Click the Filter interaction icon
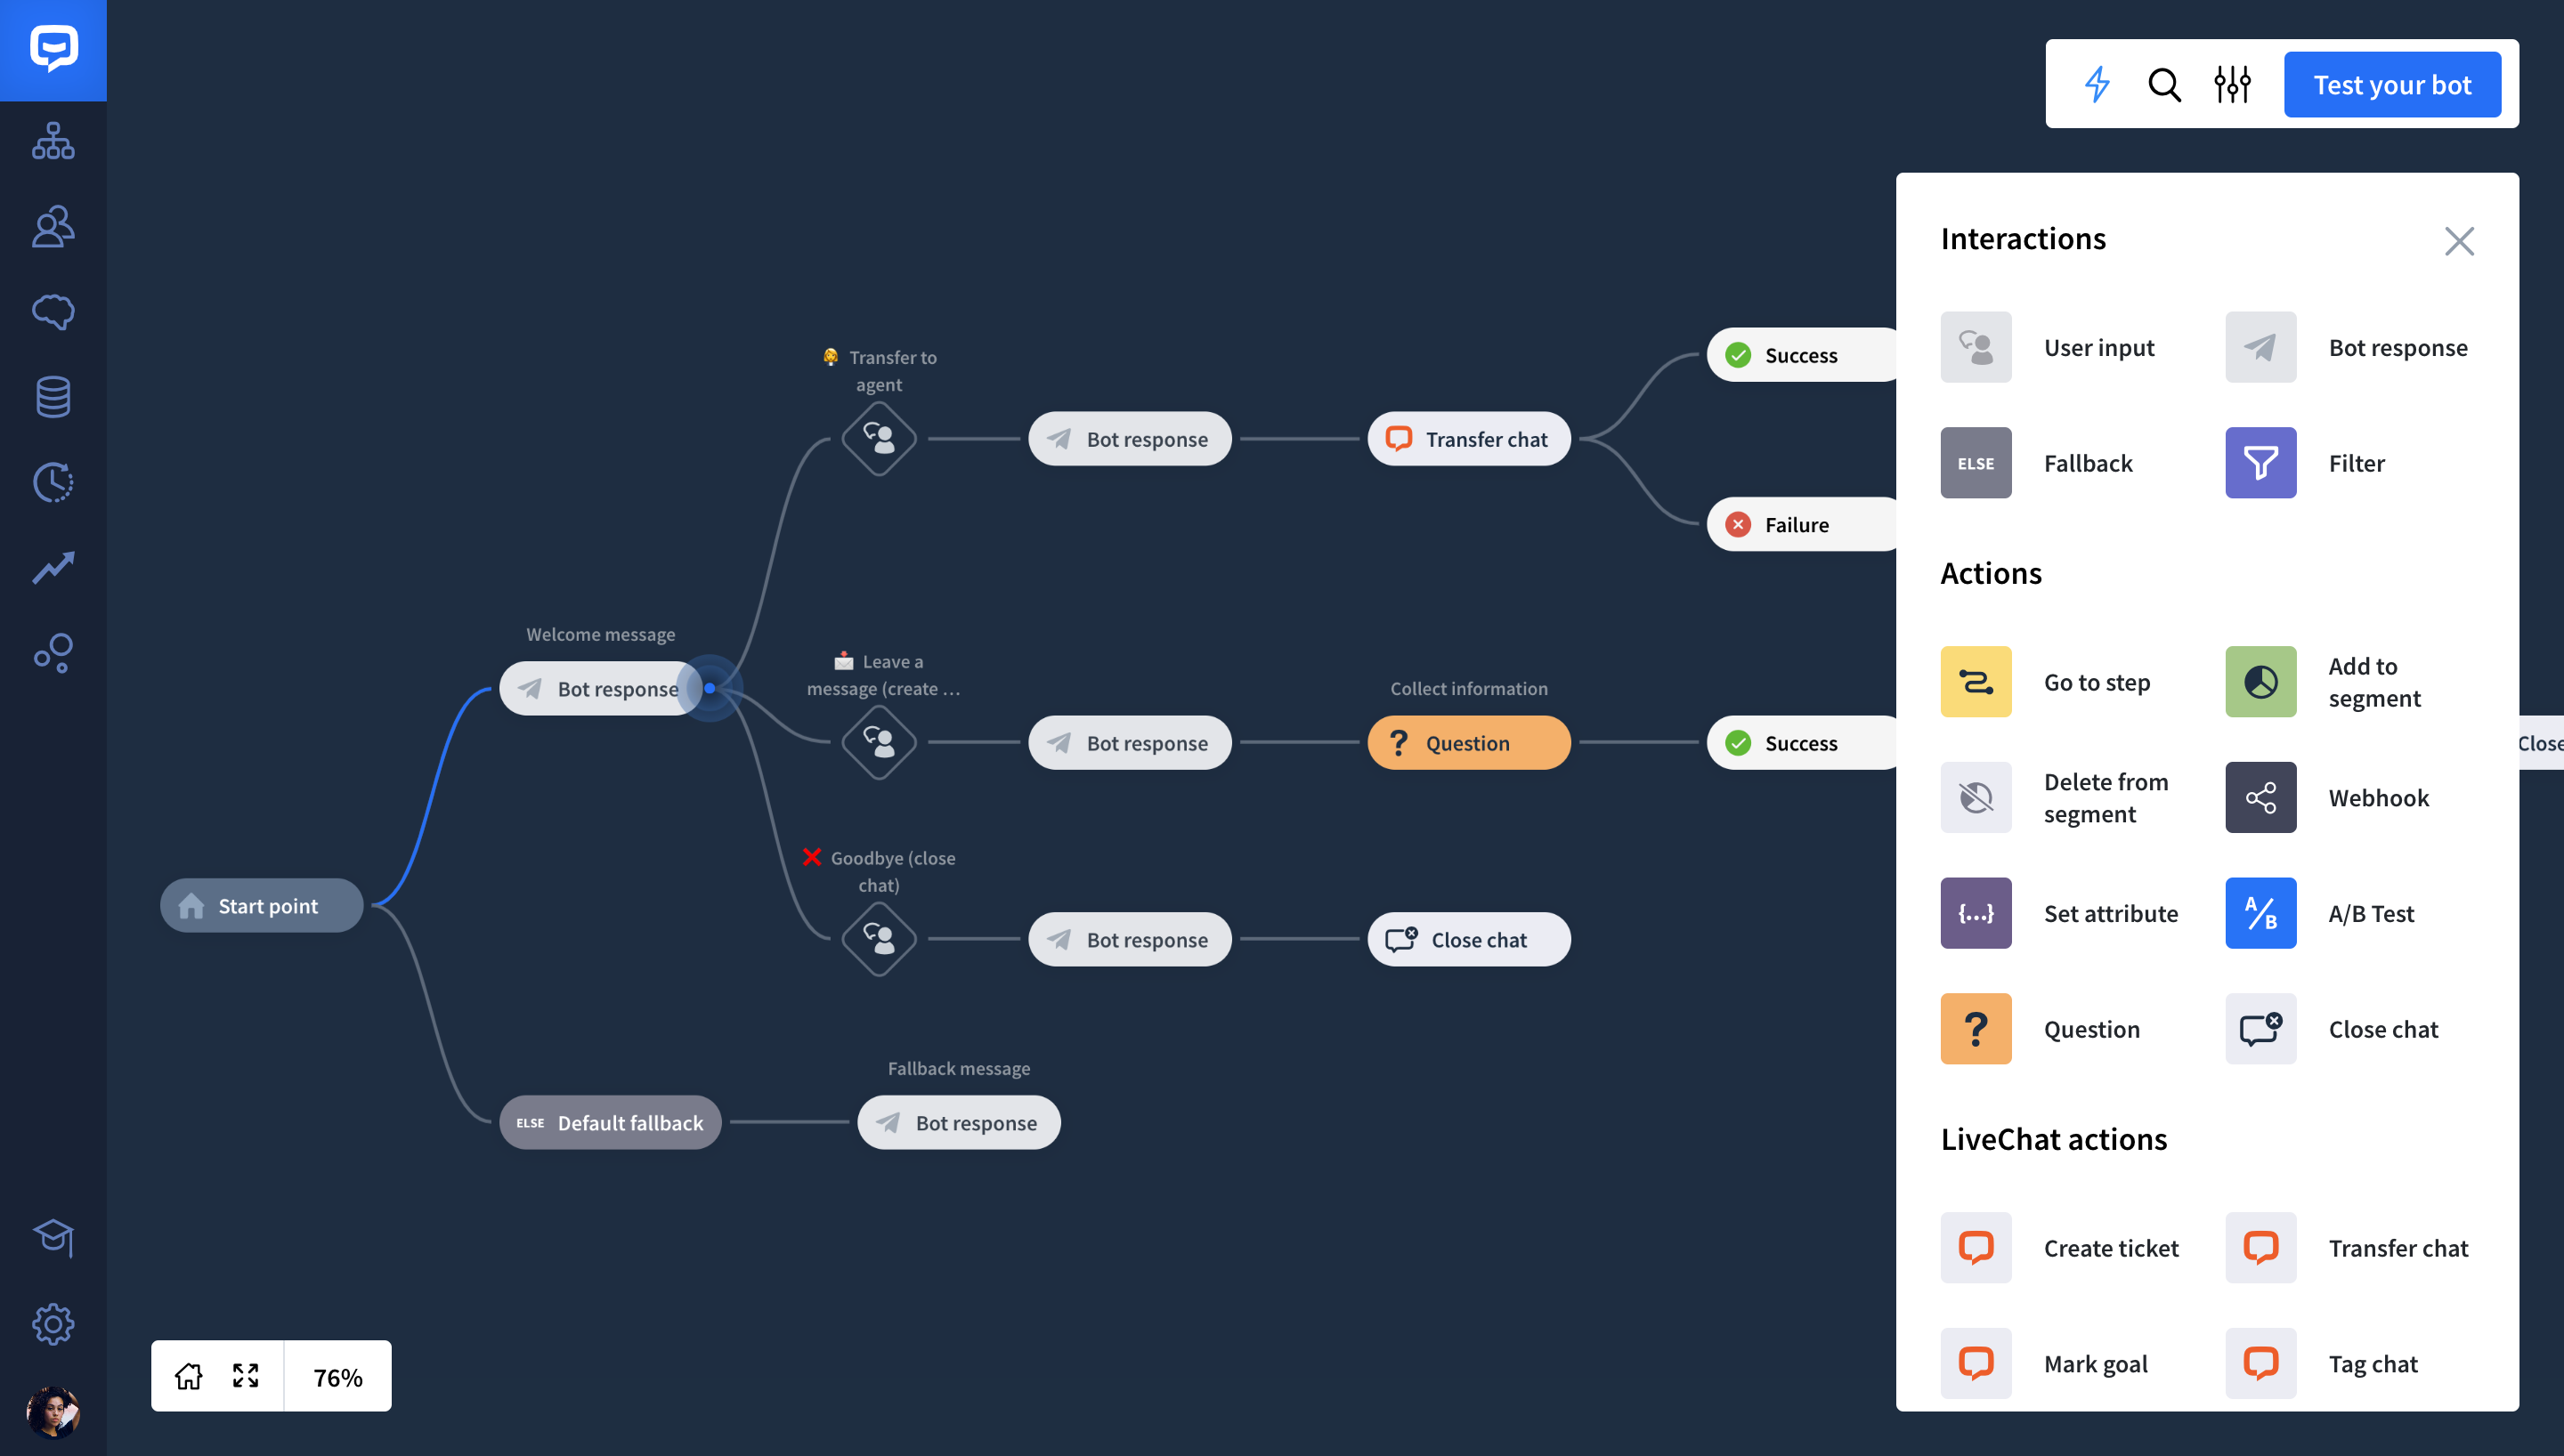 pyautogui.click(x=2261, y=461)
